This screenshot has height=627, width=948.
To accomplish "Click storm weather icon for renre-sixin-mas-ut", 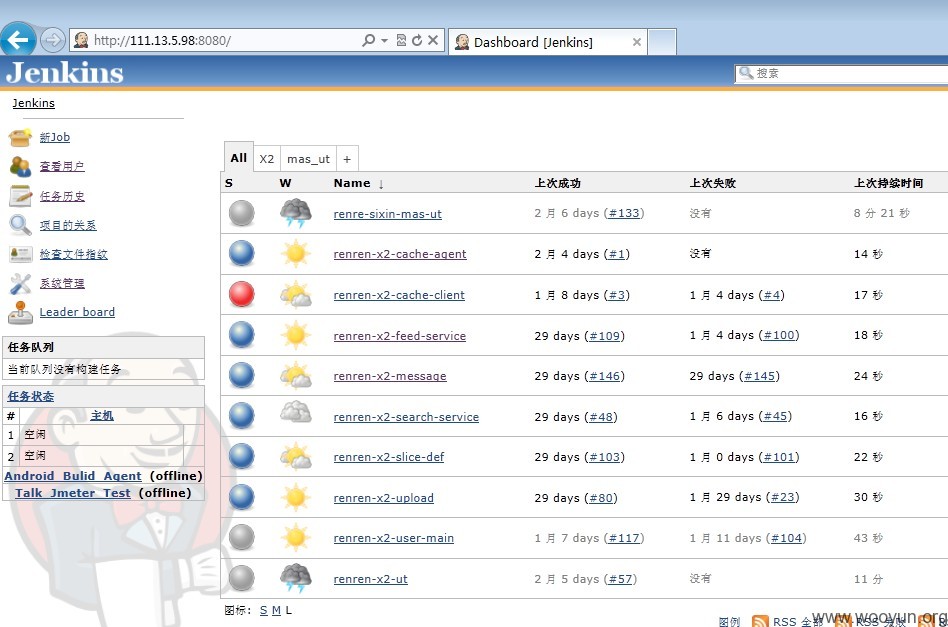I will (x=296, y=213).
